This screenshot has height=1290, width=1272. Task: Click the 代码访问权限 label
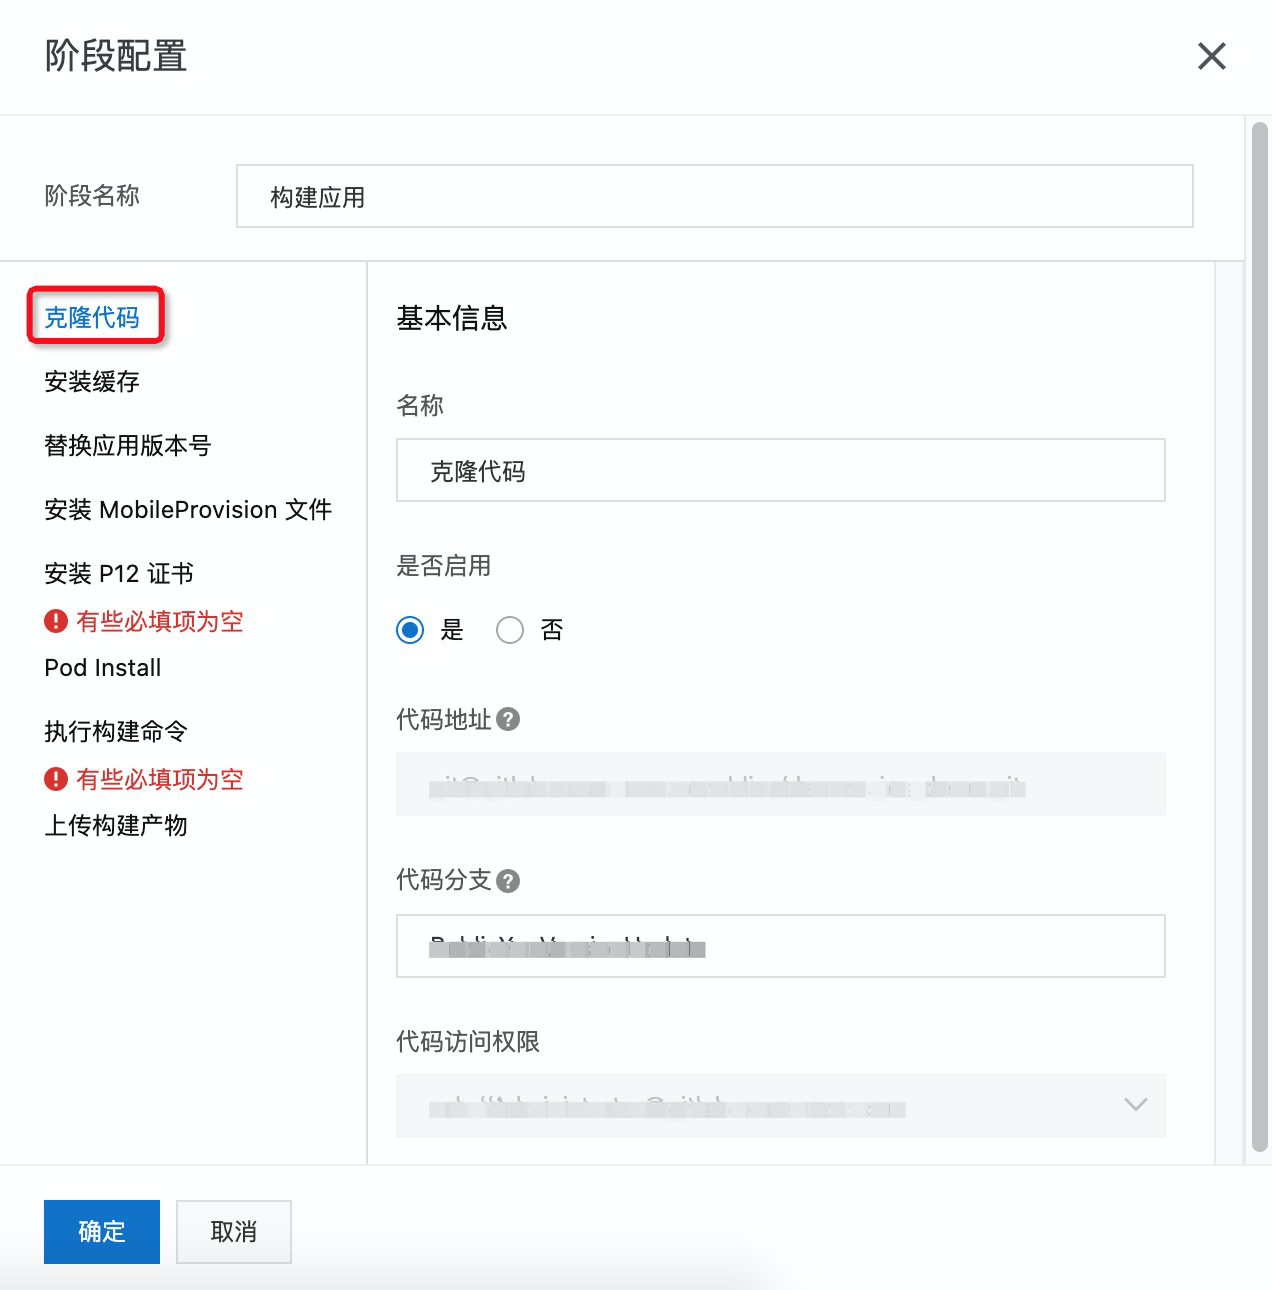tap(468, 1041)
